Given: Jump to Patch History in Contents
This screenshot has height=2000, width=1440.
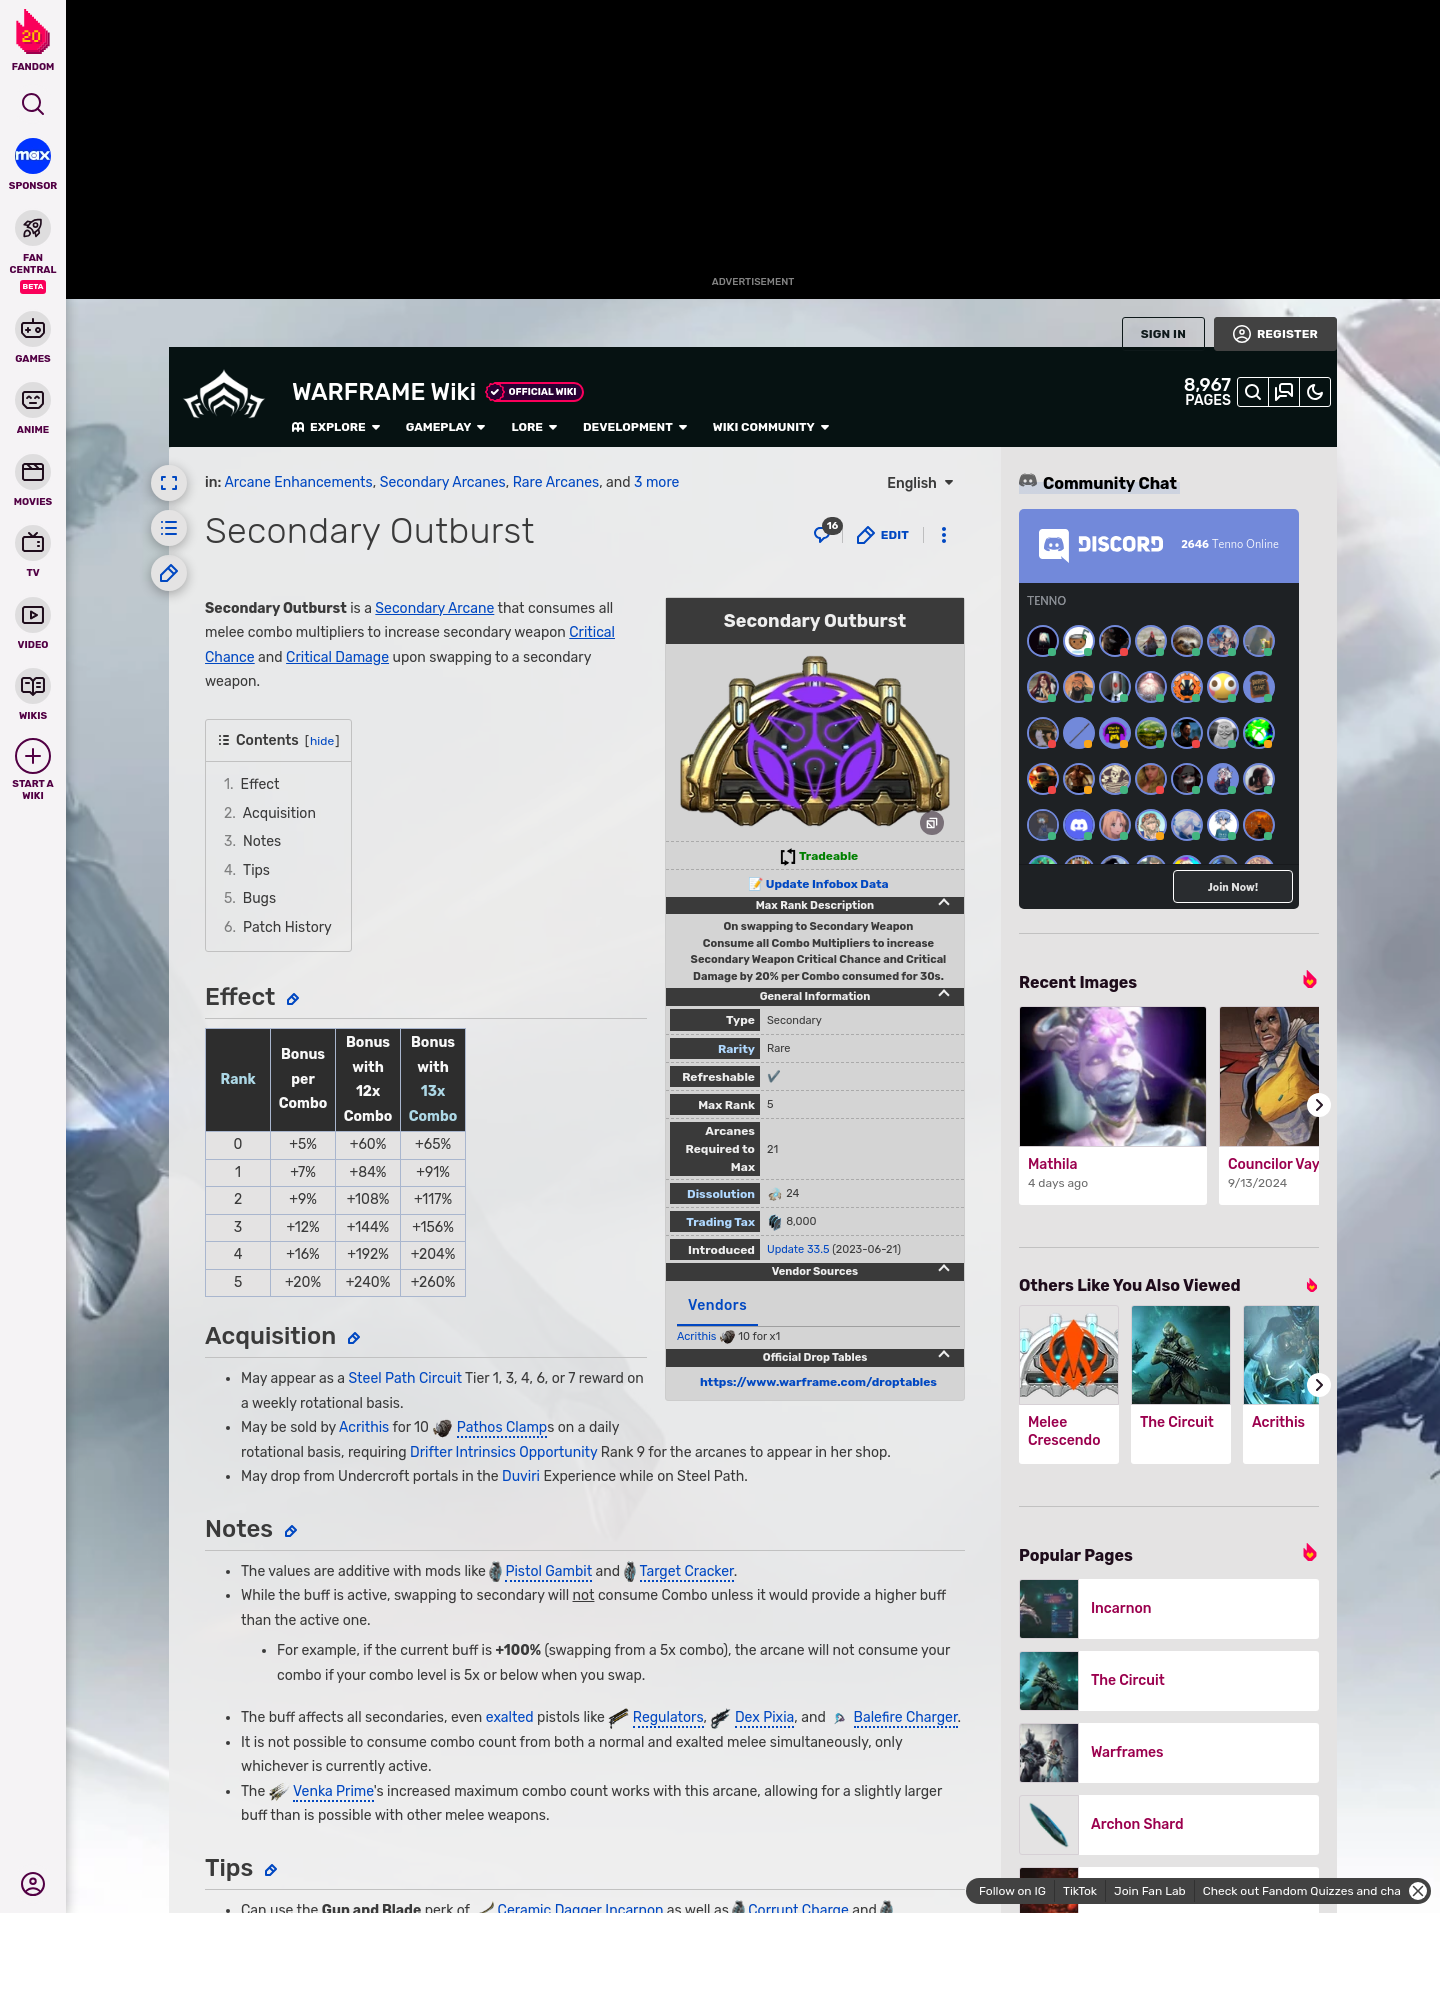Looking at the screenshot, I should point(287,927).
